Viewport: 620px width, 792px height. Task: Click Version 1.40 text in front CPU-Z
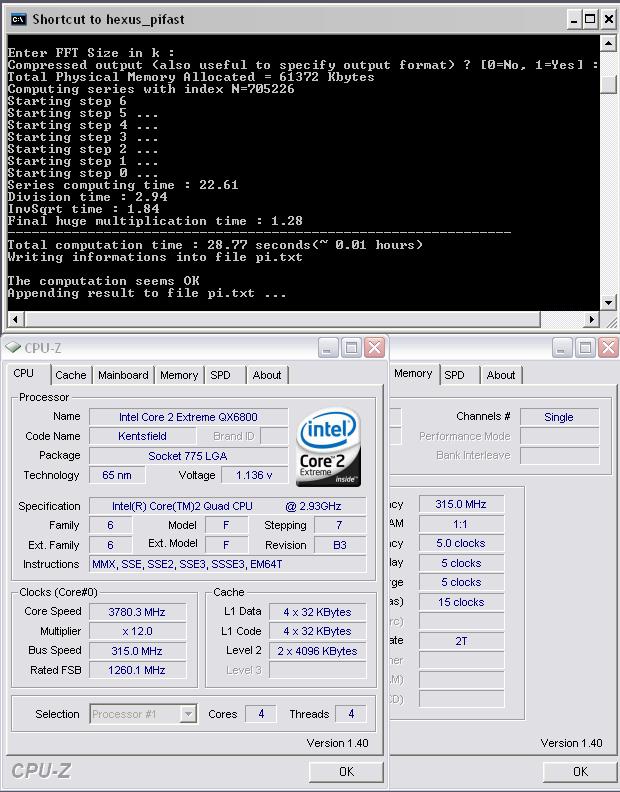(x=337, y=743)
